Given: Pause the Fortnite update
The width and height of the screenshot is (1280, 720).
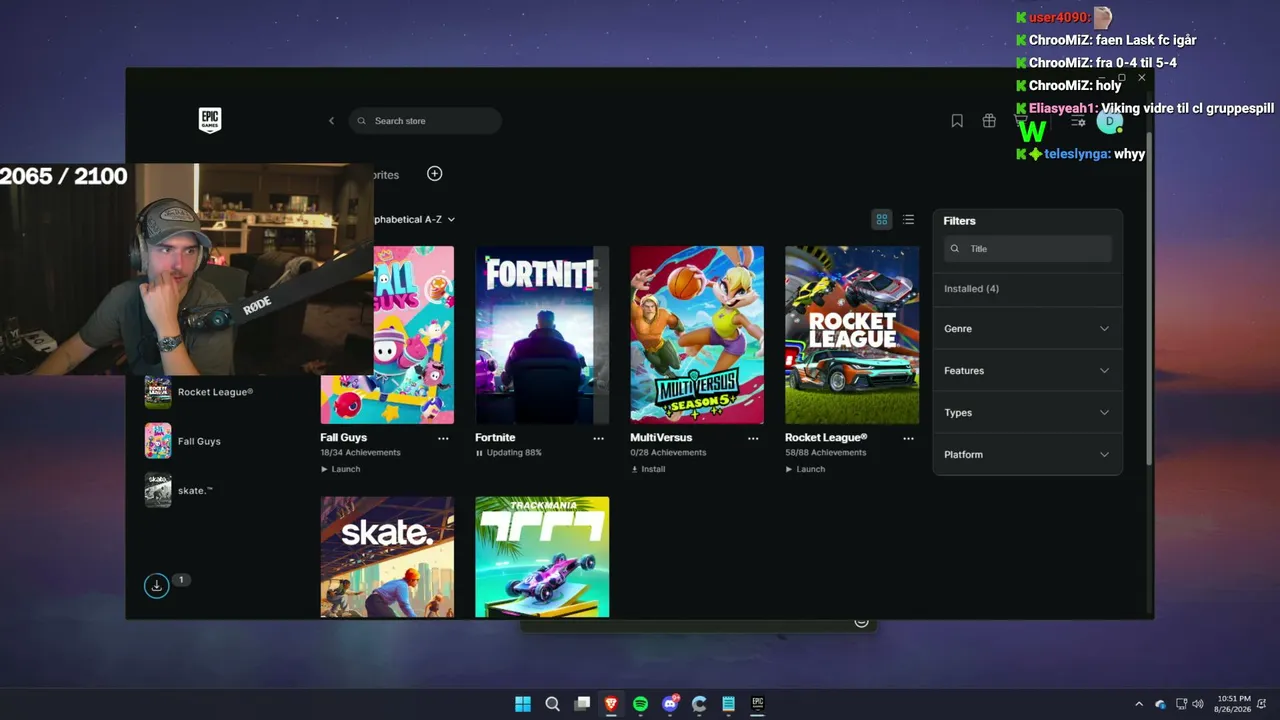Looking at the screenshot, I should point(479,453).
